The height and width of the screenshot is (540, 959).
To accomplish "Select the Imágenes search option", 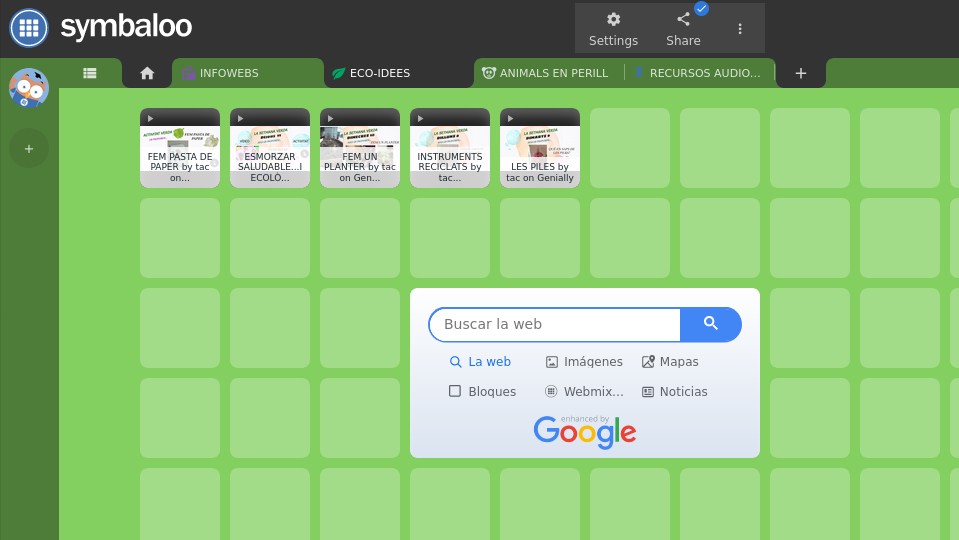I will pyautogui.click(x=584, y=362).
